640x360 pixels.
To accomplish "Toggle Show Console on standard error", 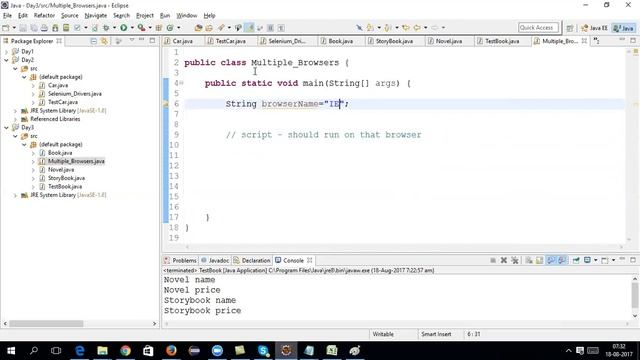I will [562, 260].
